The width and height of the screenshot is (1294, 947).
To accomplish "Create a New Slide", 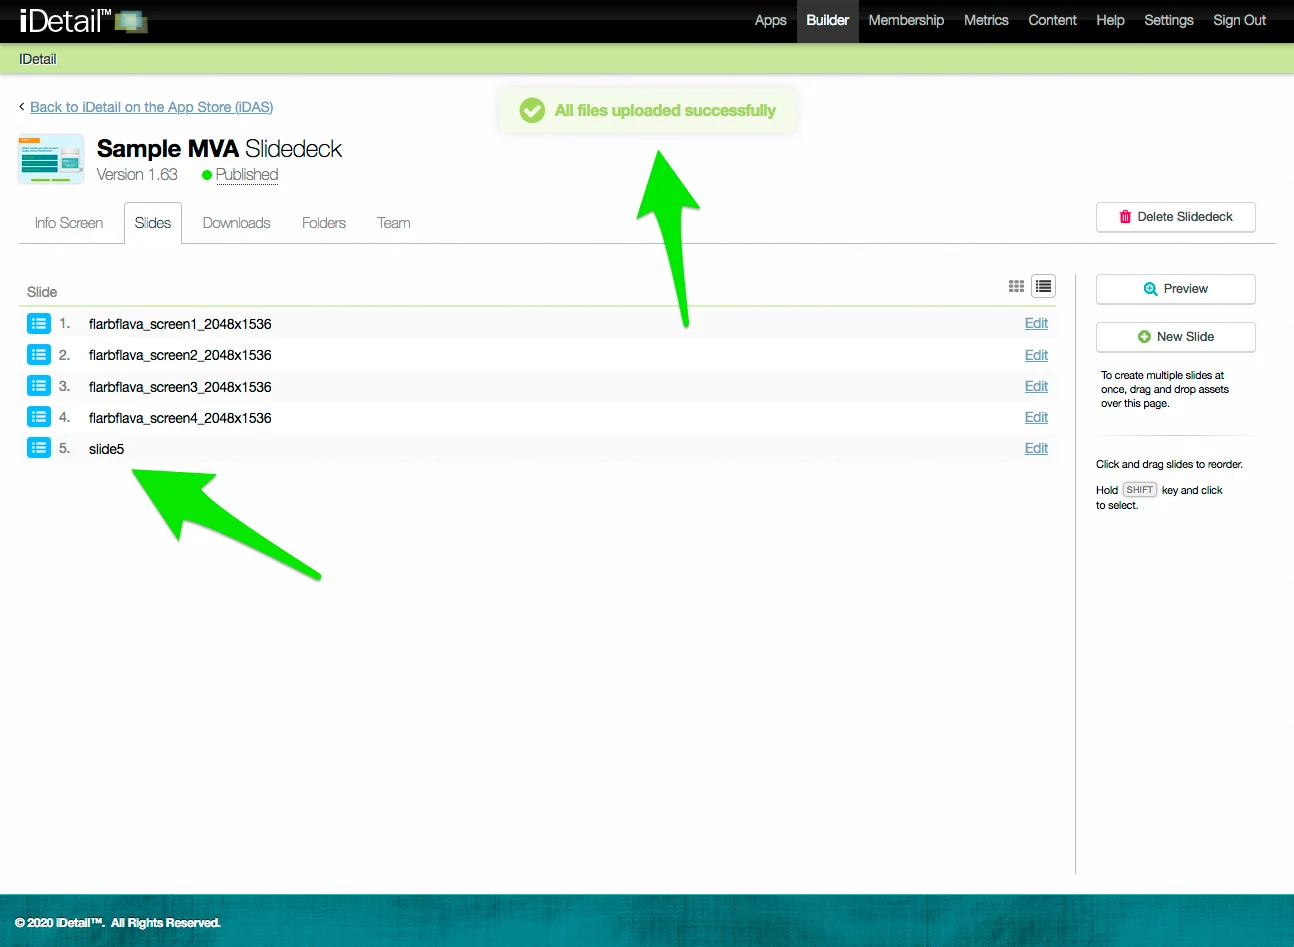I will click(1176, 337).
